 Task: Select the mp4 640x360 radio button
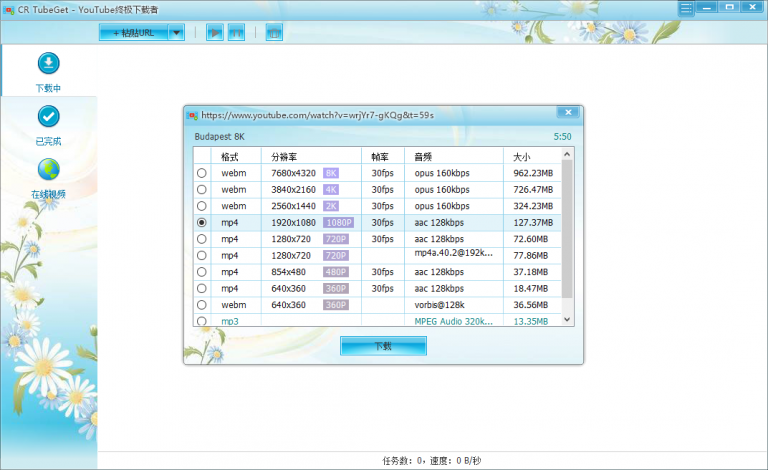tap(201, 288)
